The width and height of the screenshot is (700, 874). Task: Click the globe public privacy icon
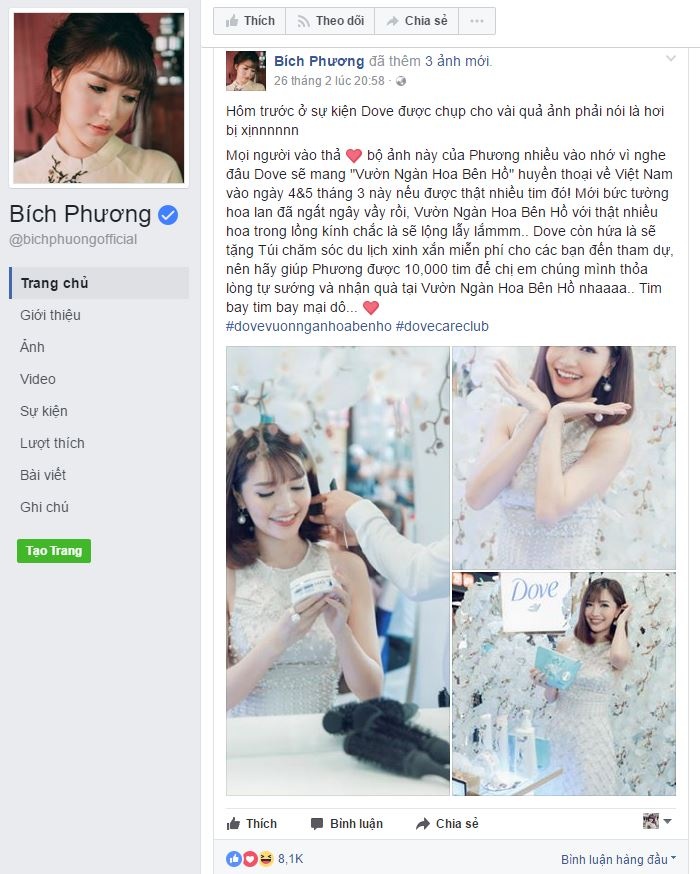tap(401, 81)
